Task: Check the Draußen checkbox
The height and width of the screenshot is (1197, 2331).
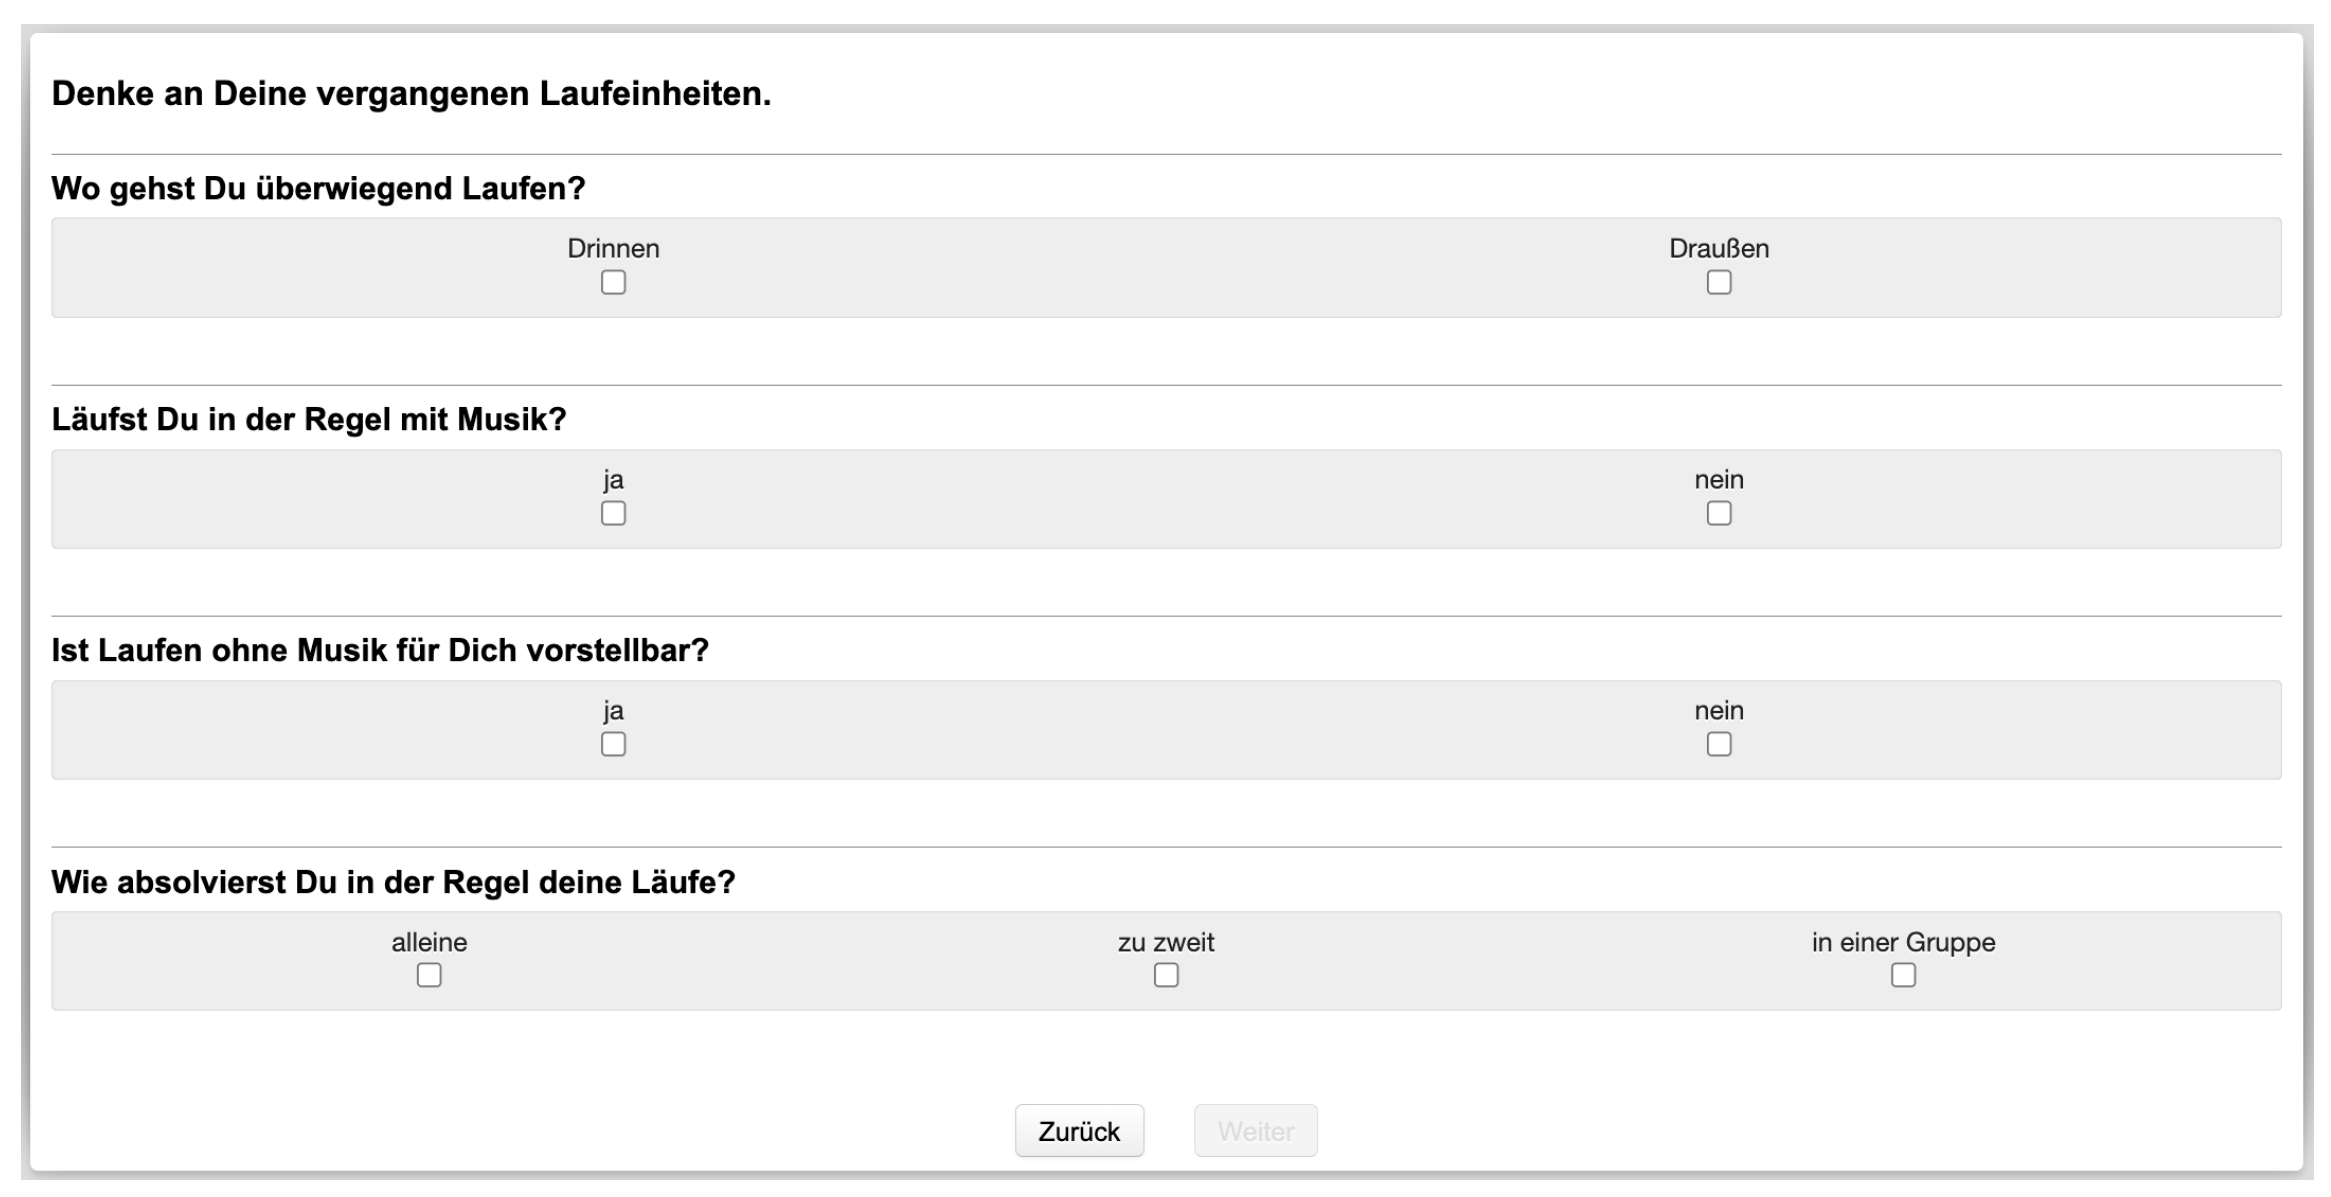Action: (x=1718, y=283)
